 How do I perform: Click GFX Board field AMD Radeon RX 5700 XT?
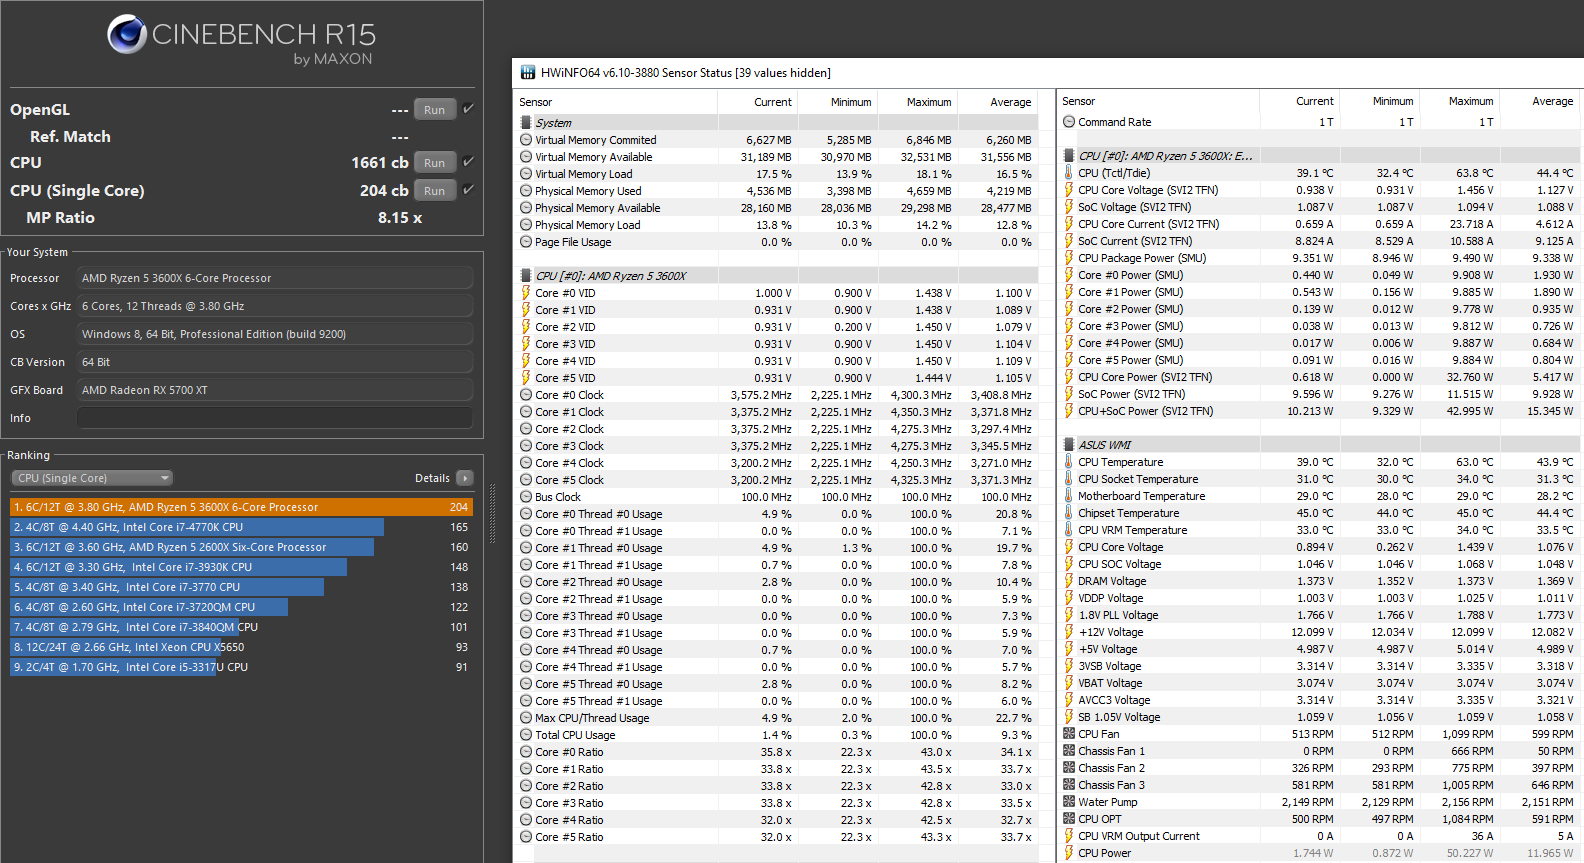click(x=275, y=390)
